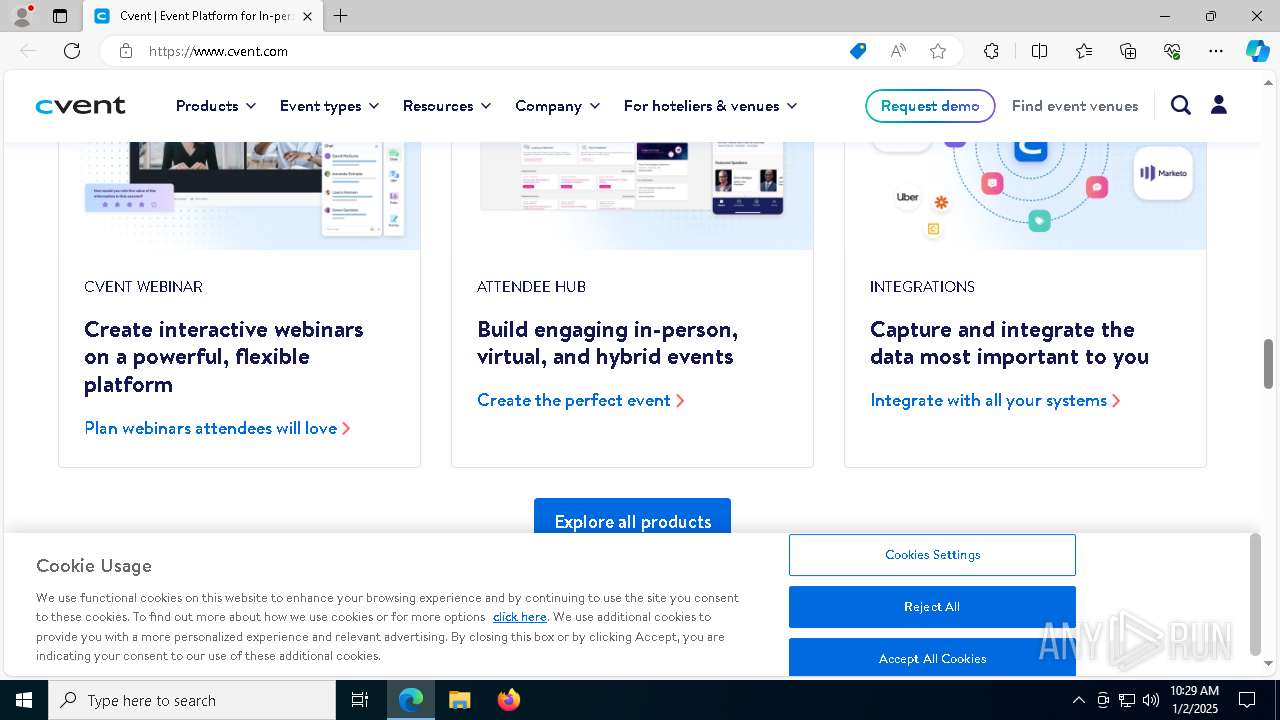The height and width of the screenshot is (720, 1280).
Task: Open a new browser tab
Action: coord(341,16)
